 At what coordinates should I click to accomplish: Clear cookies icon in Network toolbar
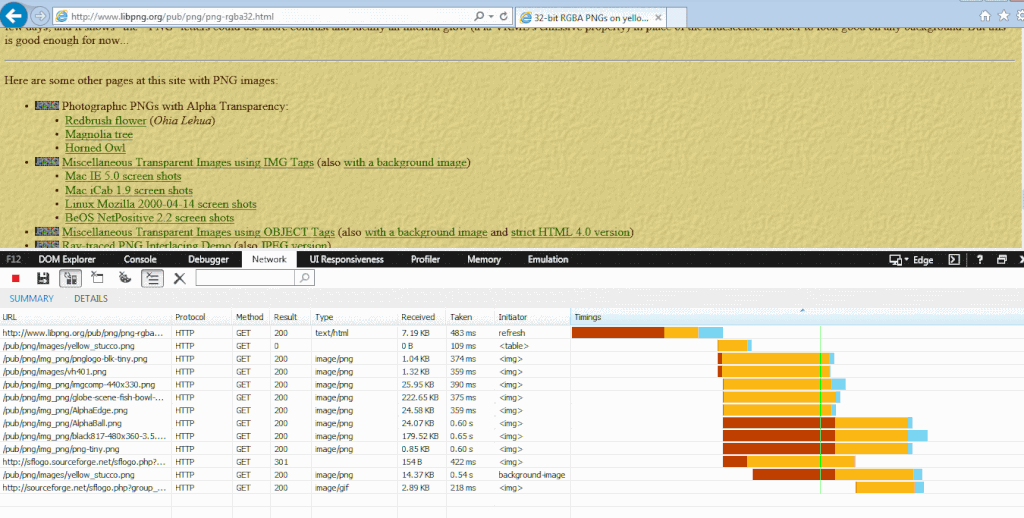(x=125, y=278)
